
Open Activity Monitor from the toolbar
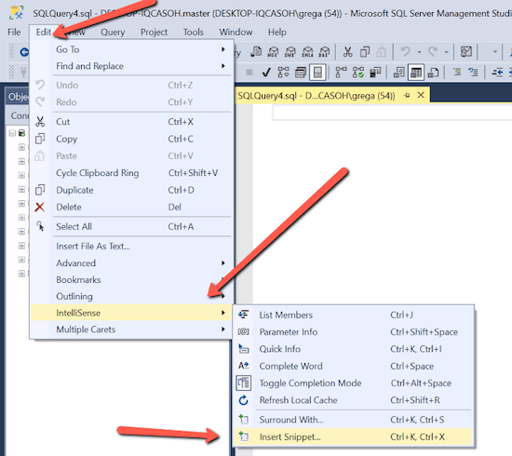466,52
